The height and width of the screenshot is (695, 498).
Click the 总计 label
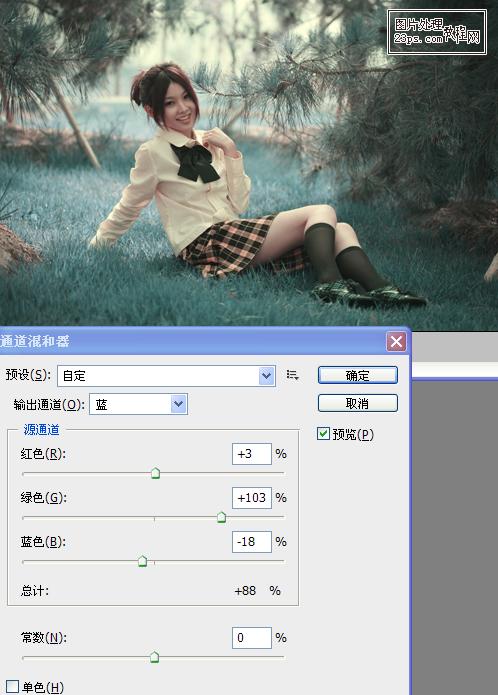click(x=35, y=591)
